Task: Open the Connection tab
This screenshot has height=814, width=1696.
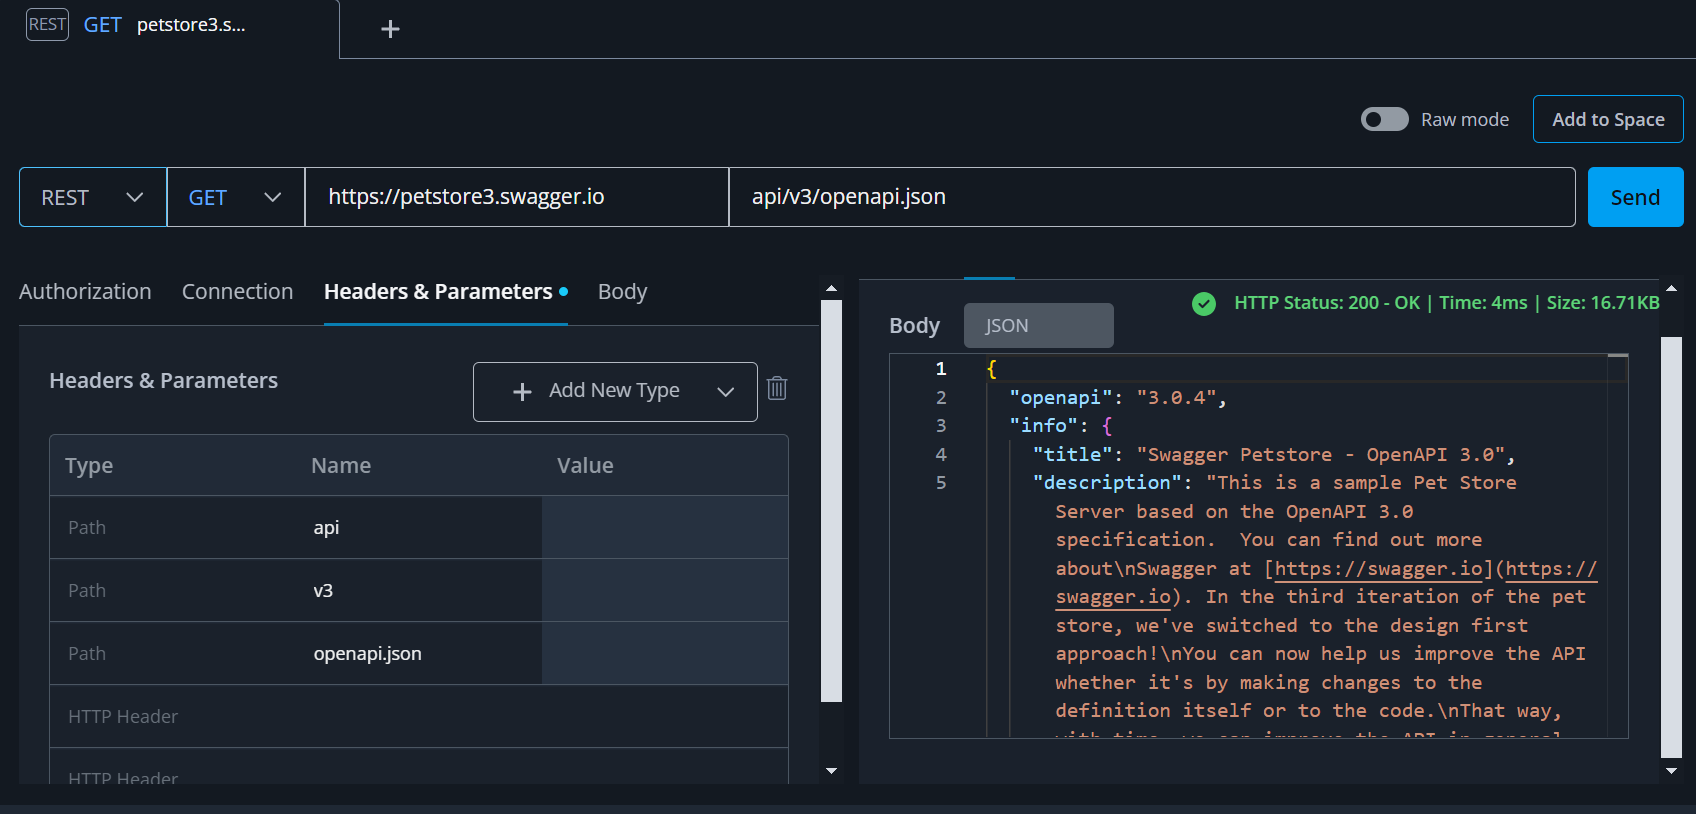Action: coord(237,291)
